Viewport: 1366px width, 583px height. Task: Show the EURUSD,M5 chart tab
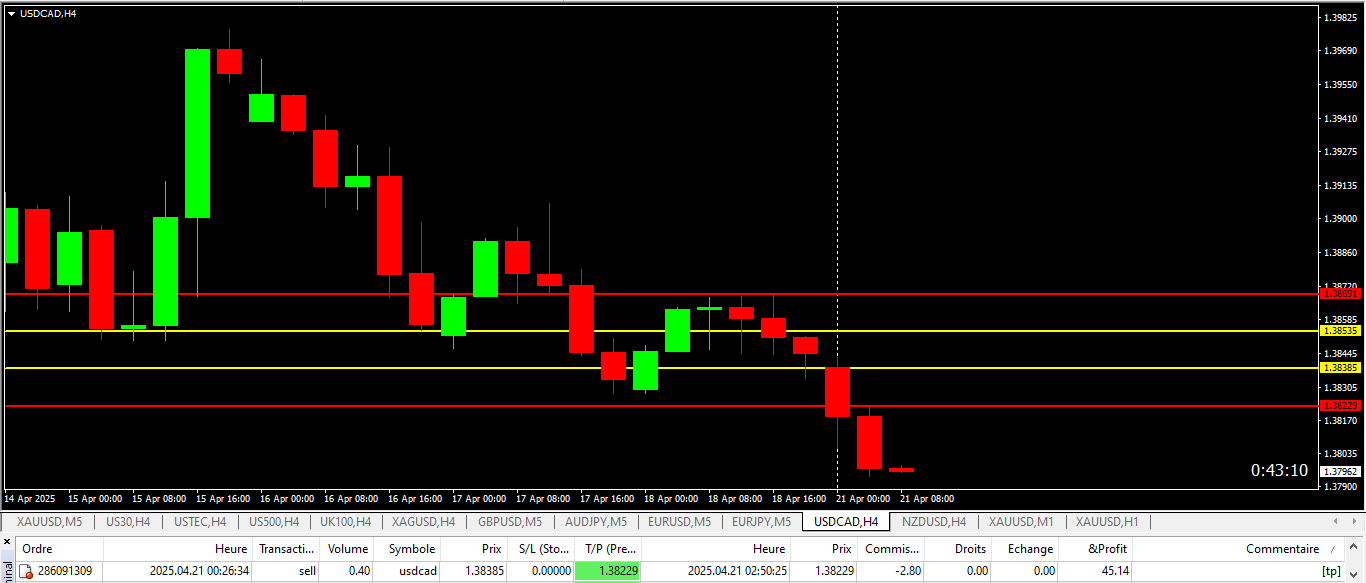(x=680, y=521)
